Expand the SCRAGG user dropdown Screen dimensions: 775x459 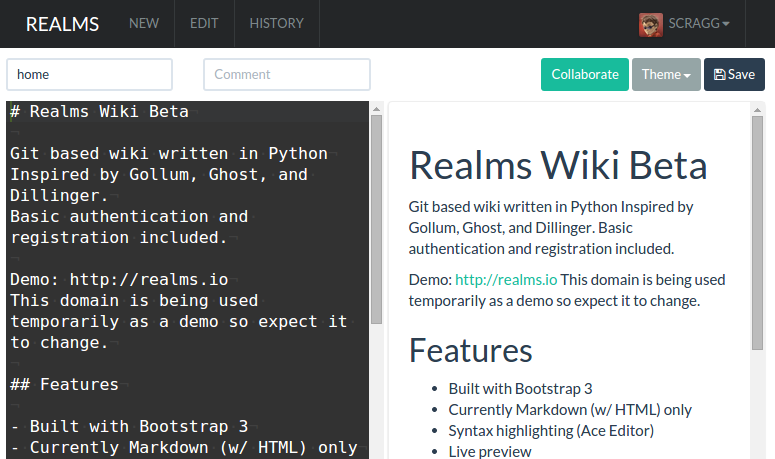698,24
